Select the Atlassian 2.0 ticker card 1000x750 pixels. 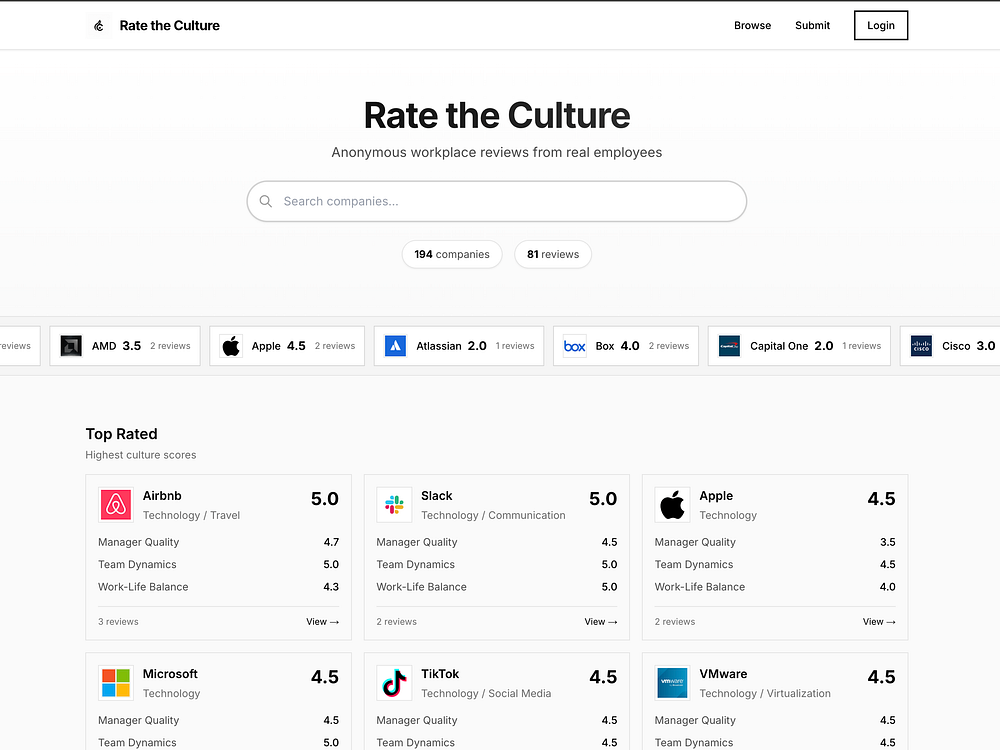pos(459,346)
